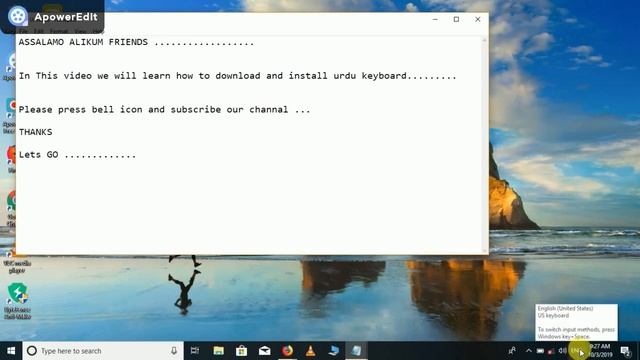Viewport: 640px width, 360px height.
Task: Click the 'Lets GO' line in Notepad
Action: click(77, 155)
